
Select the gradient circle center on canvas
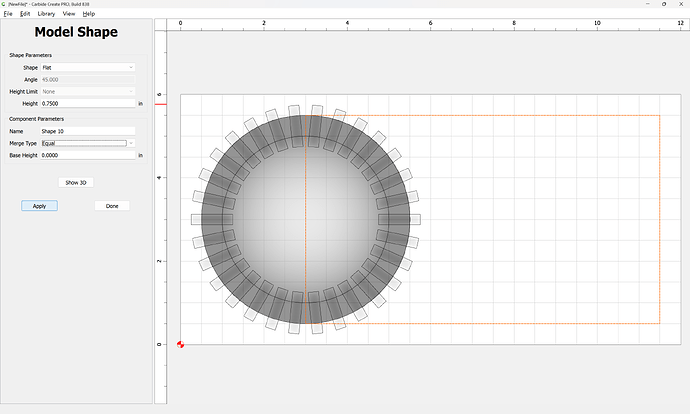306,219
